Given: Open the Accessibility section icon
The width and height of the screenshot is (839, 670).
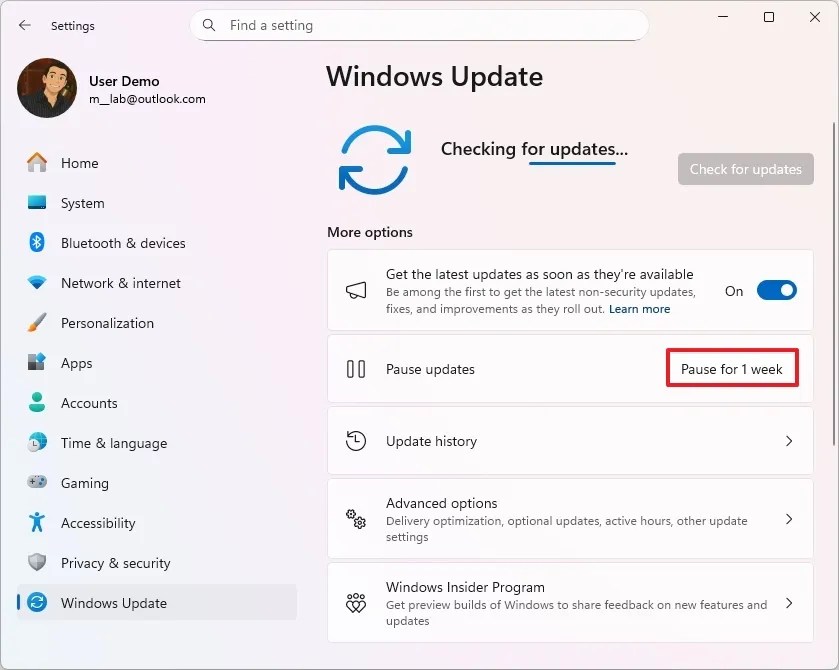Looking at the screenshot, I should [x=35, y=523].
